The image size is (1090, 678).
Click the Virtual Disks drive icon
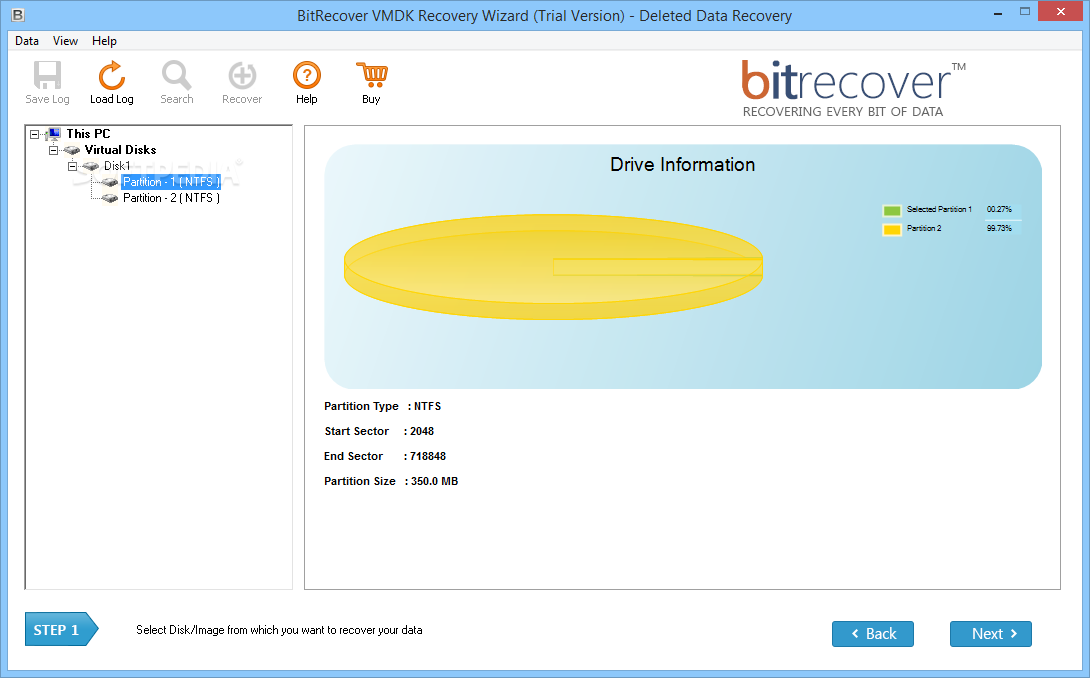click(72, 150)
